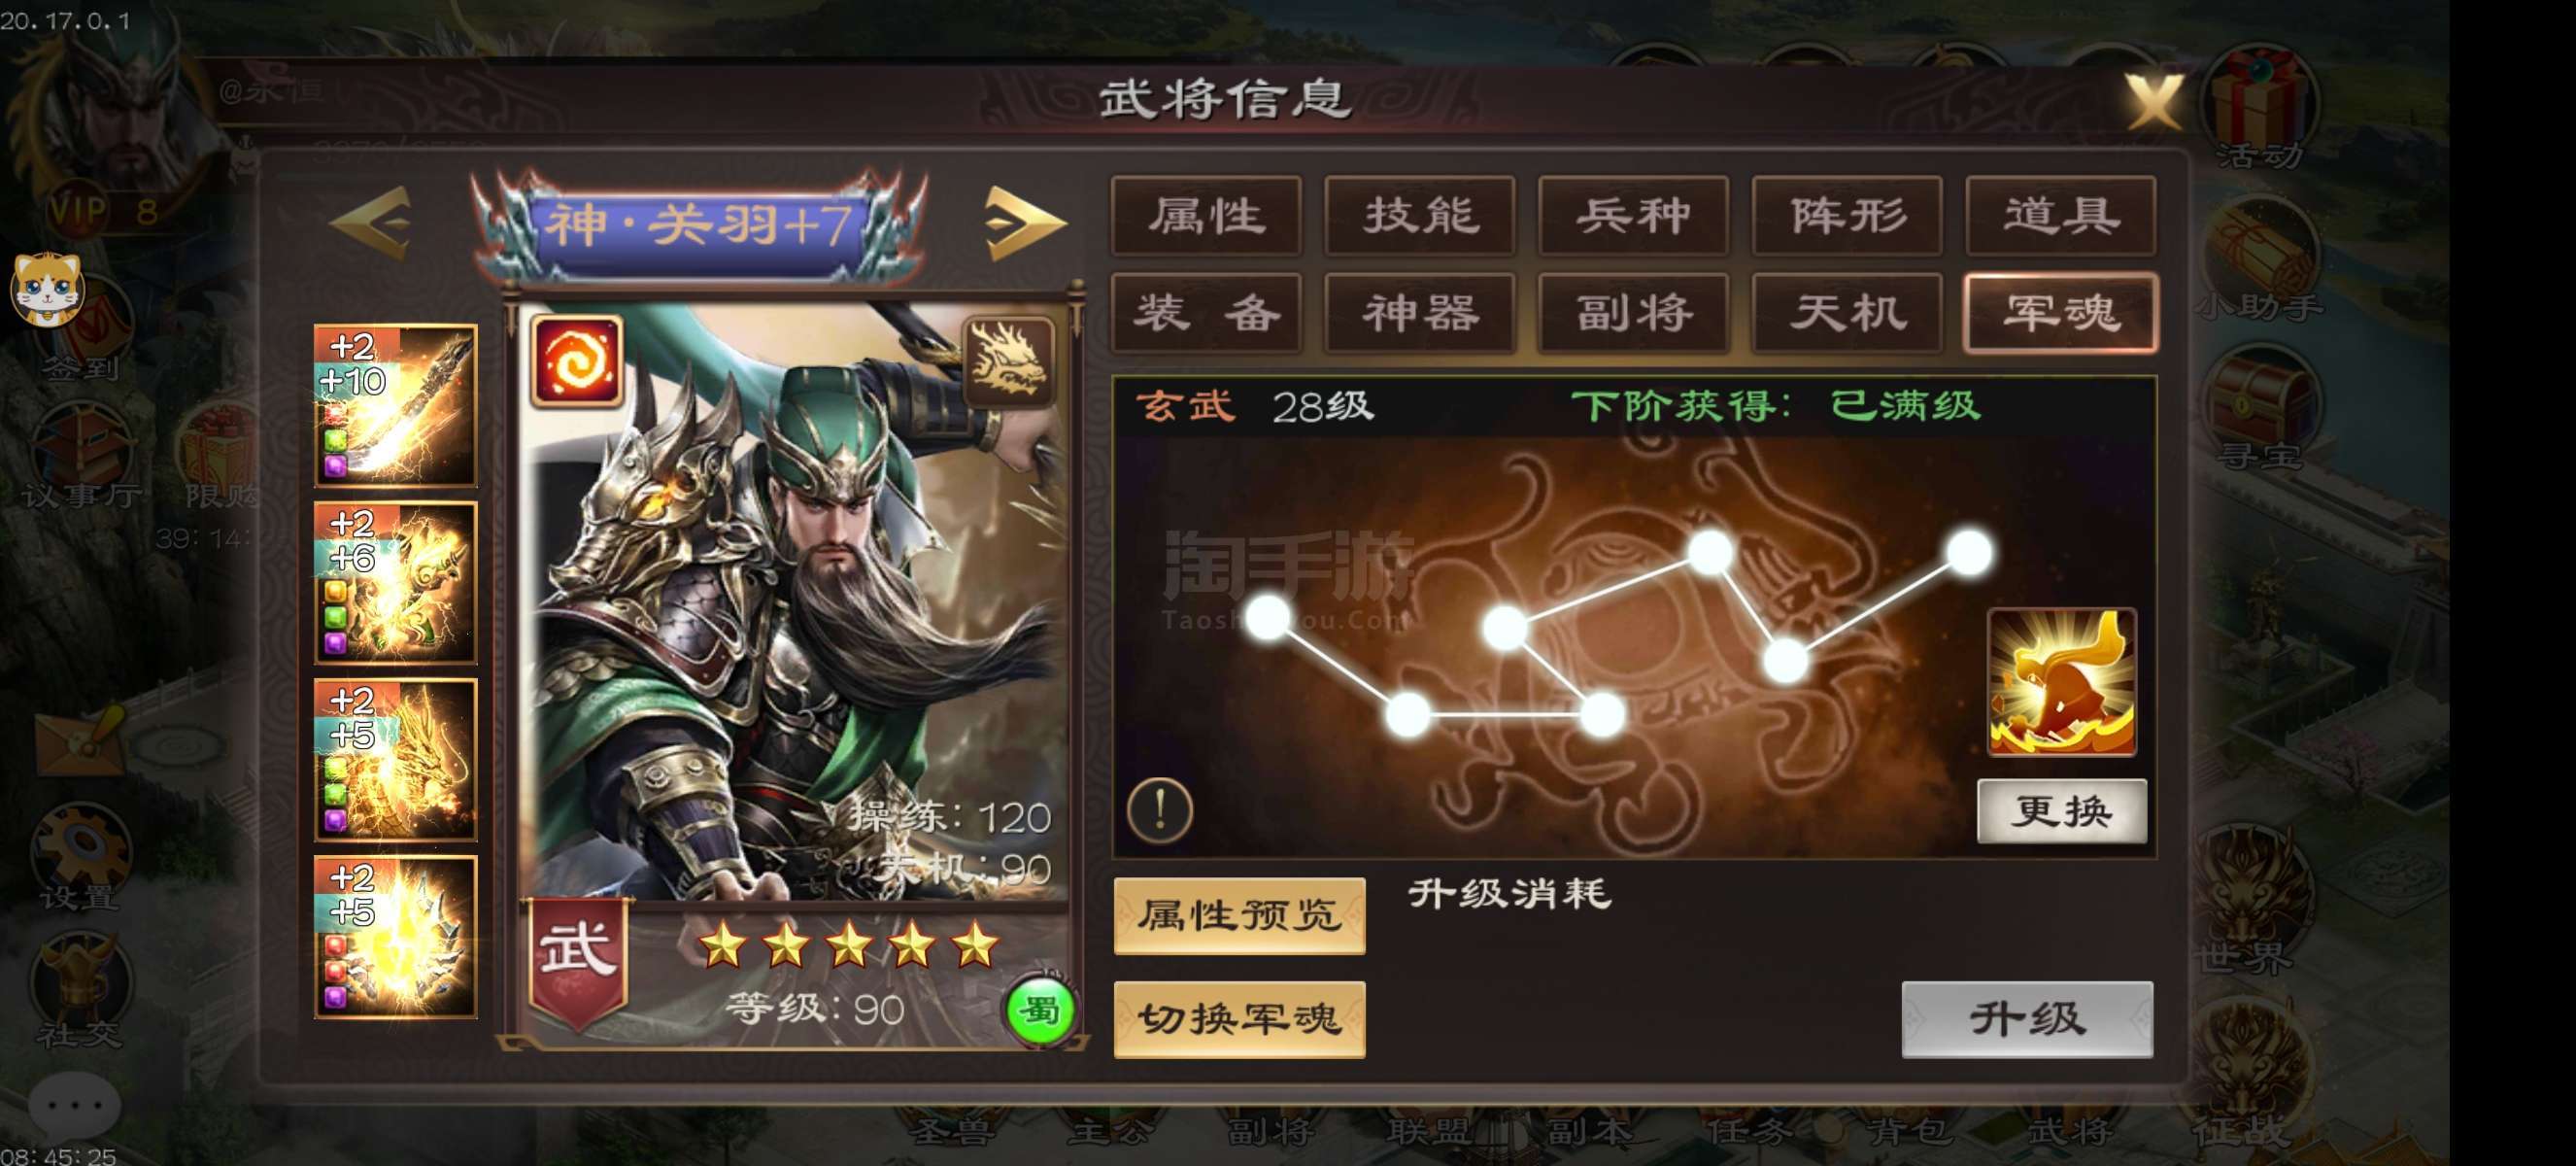Image resolution: width=2576 pixels, height=1166 pixels.
Task: Click the 属性预览 button
Action: [1239, 915]
